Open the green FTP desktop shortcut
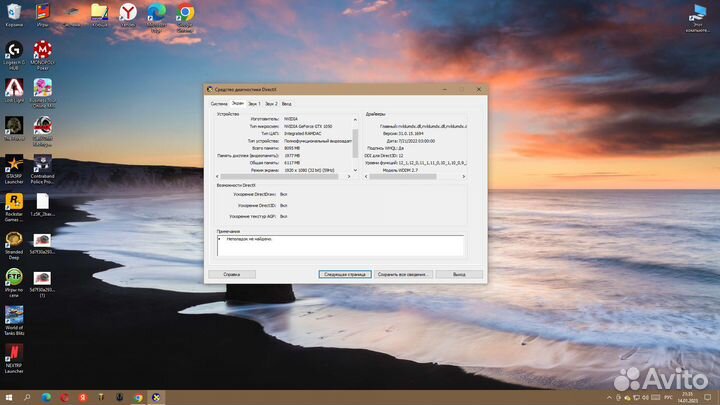Screen dimensions: 720x405 (x=14, y=283)
